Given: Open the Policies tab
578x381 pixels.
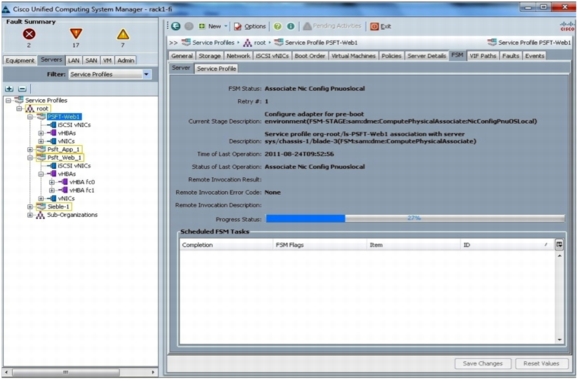Looking at the screenshot, I should pos(391,56).
